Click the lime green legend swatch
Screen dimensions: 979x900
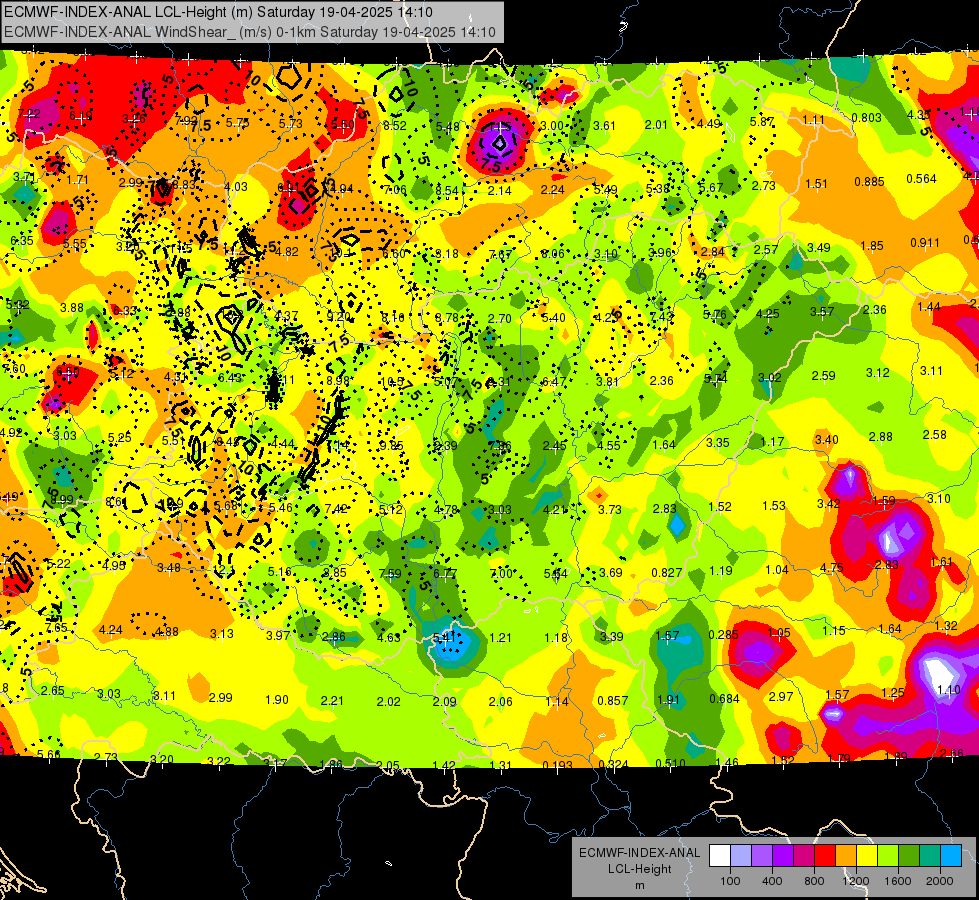pos(888,856)
